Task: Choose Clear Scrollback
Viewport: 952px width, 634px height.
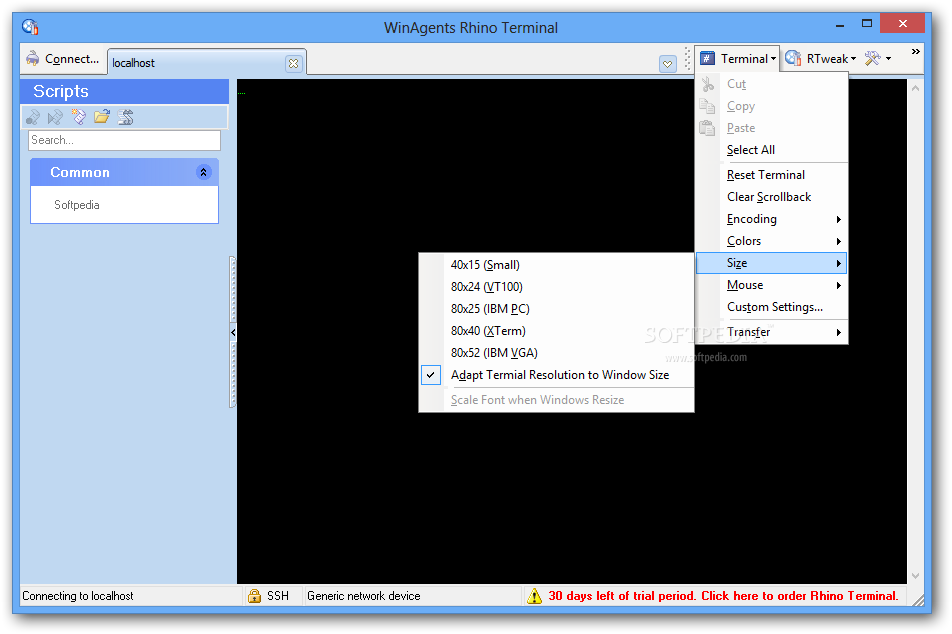Action: click(x=771, y=197)
